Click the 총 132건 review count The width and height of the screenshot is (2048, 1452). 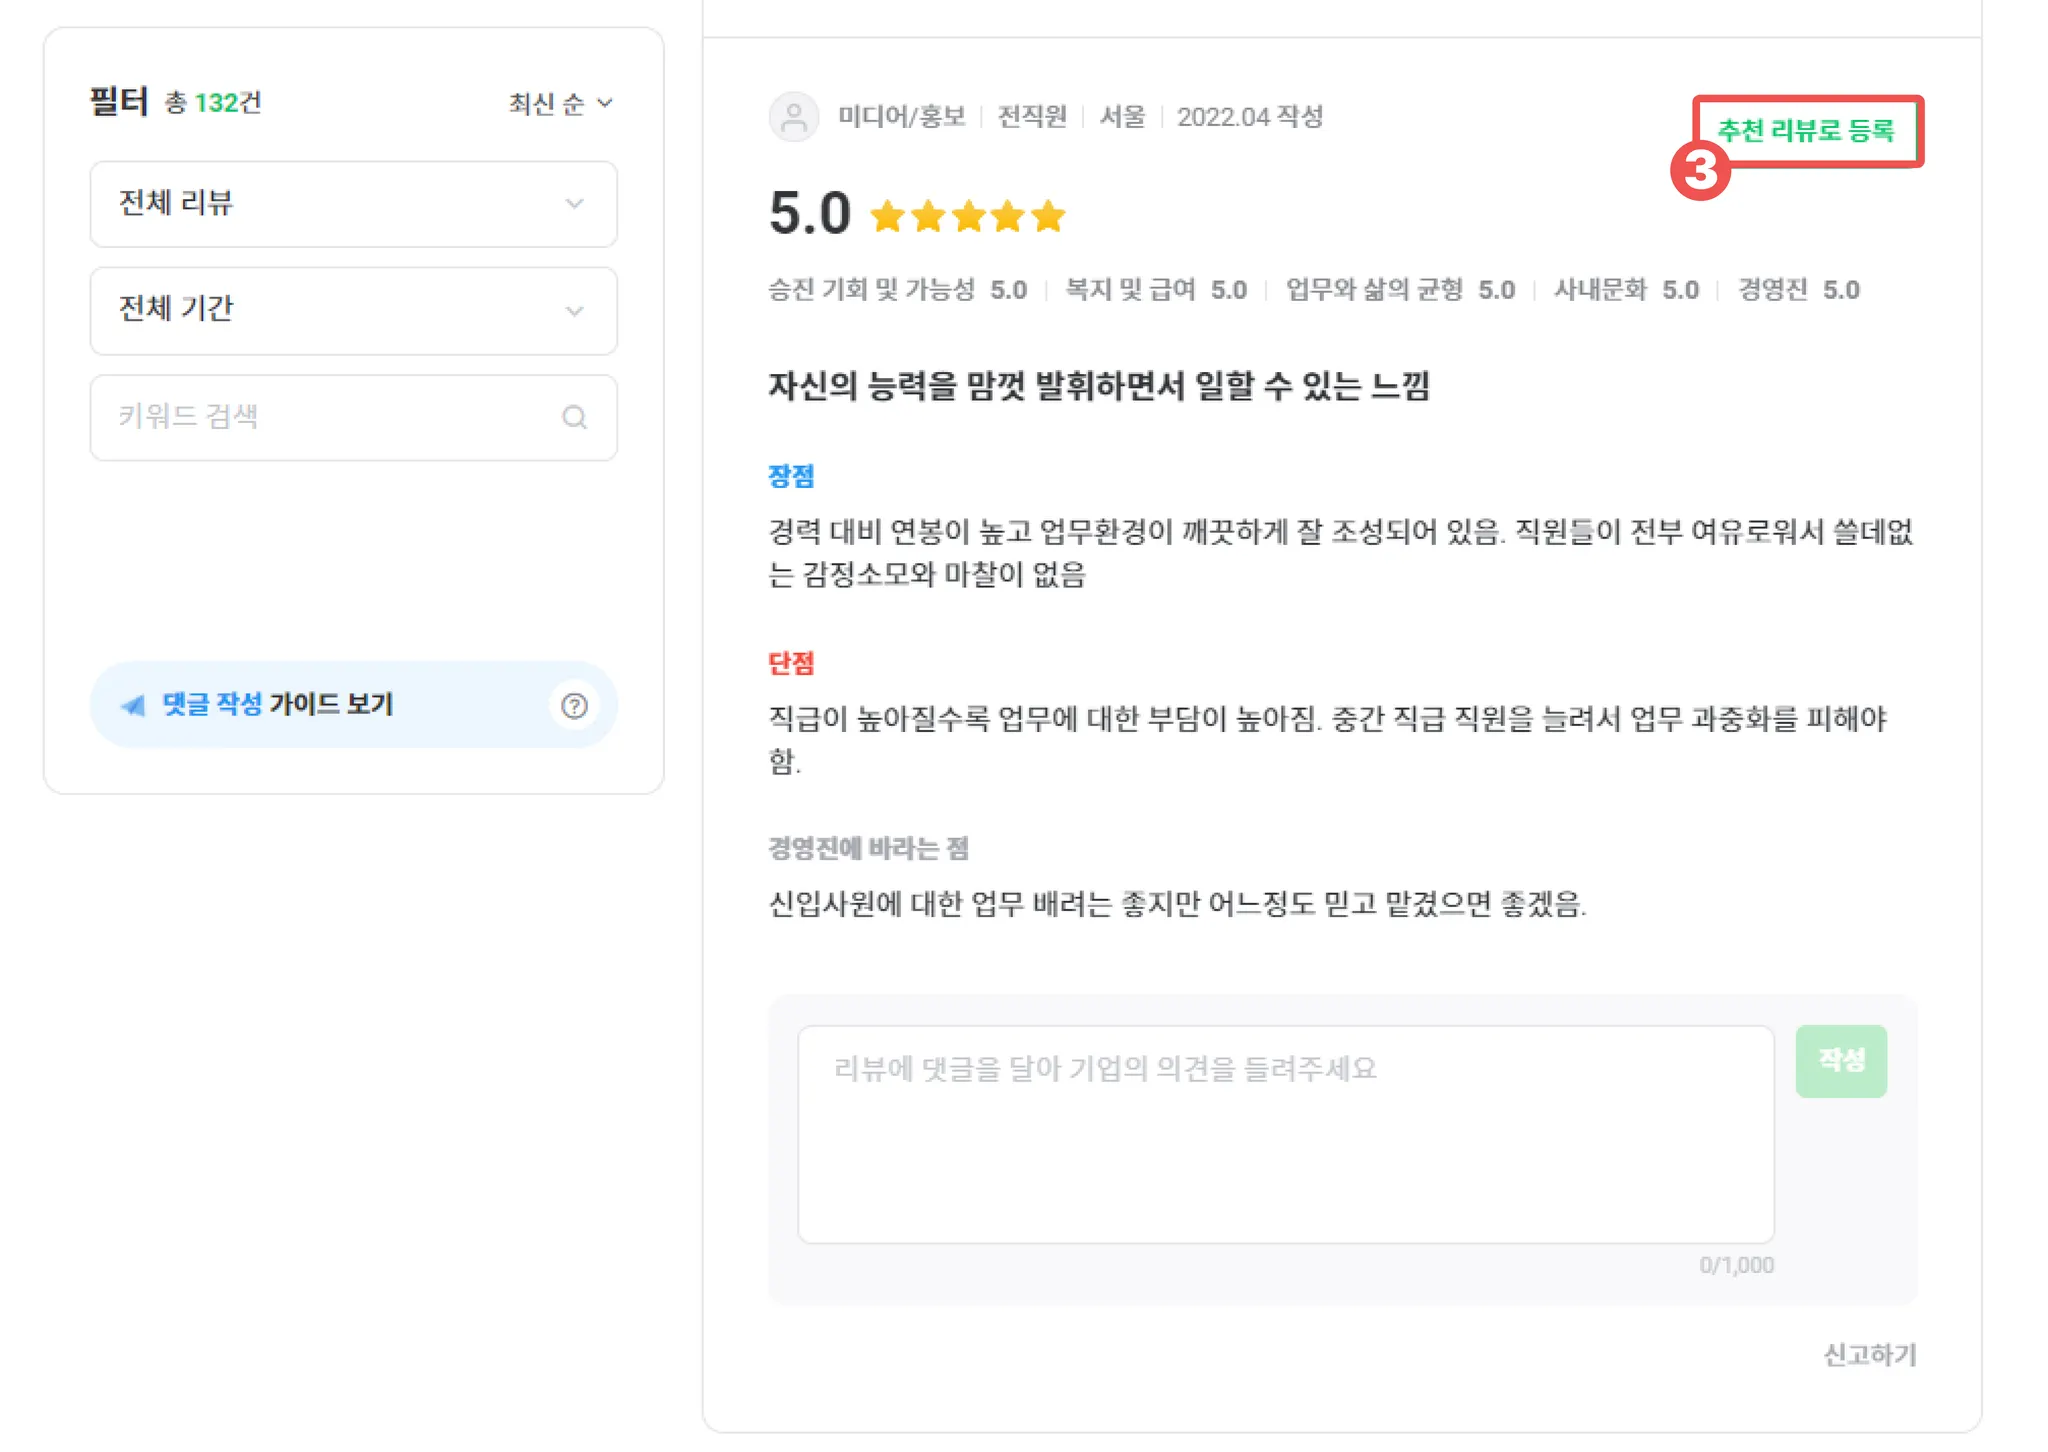point(213,103)
